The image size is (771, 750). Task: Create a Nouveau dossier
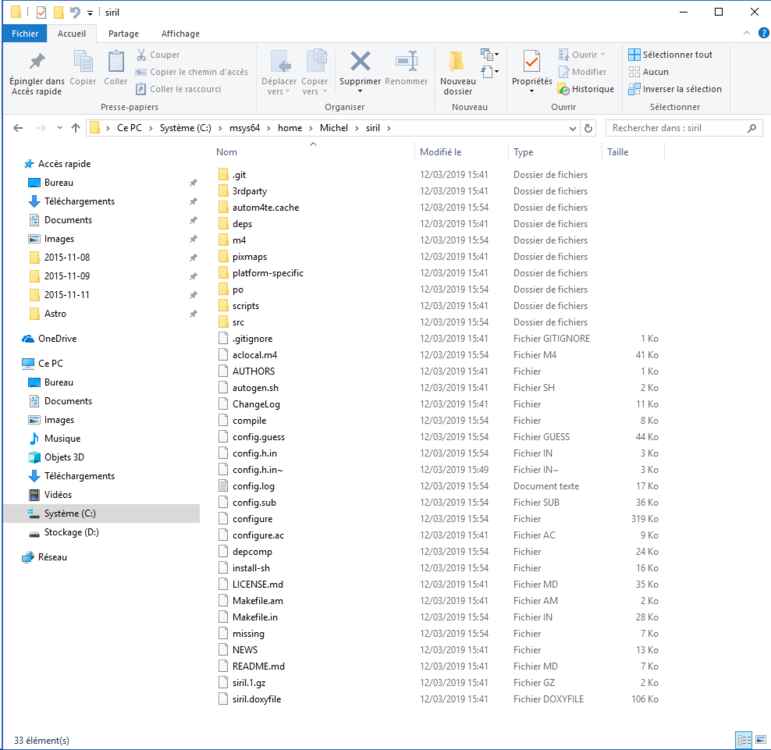(458, 73)
